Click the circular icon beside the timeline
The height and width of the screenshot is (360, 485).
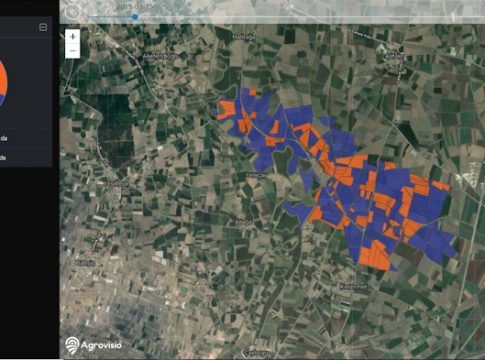[71, 12]
